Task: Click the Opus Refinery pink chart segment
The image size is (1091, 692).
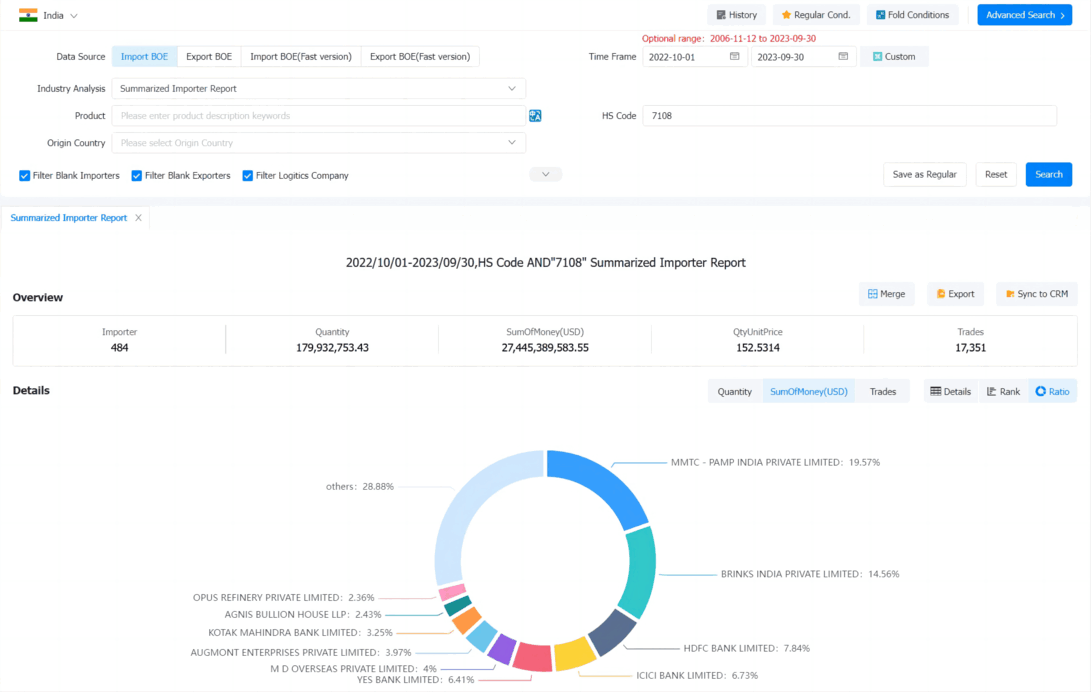Action: 452,592
